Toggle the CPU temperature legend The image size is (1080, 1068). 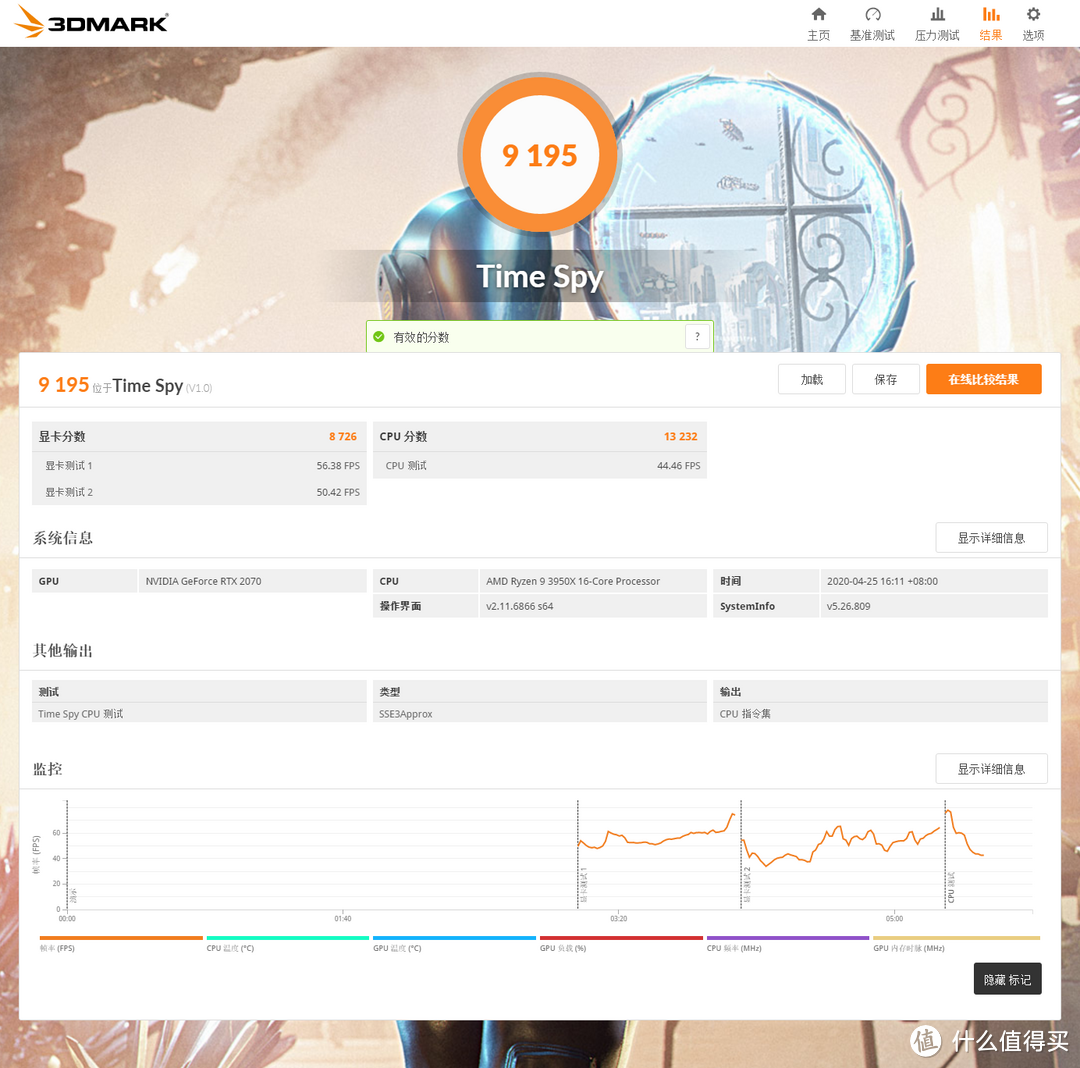tap(288, 943)
